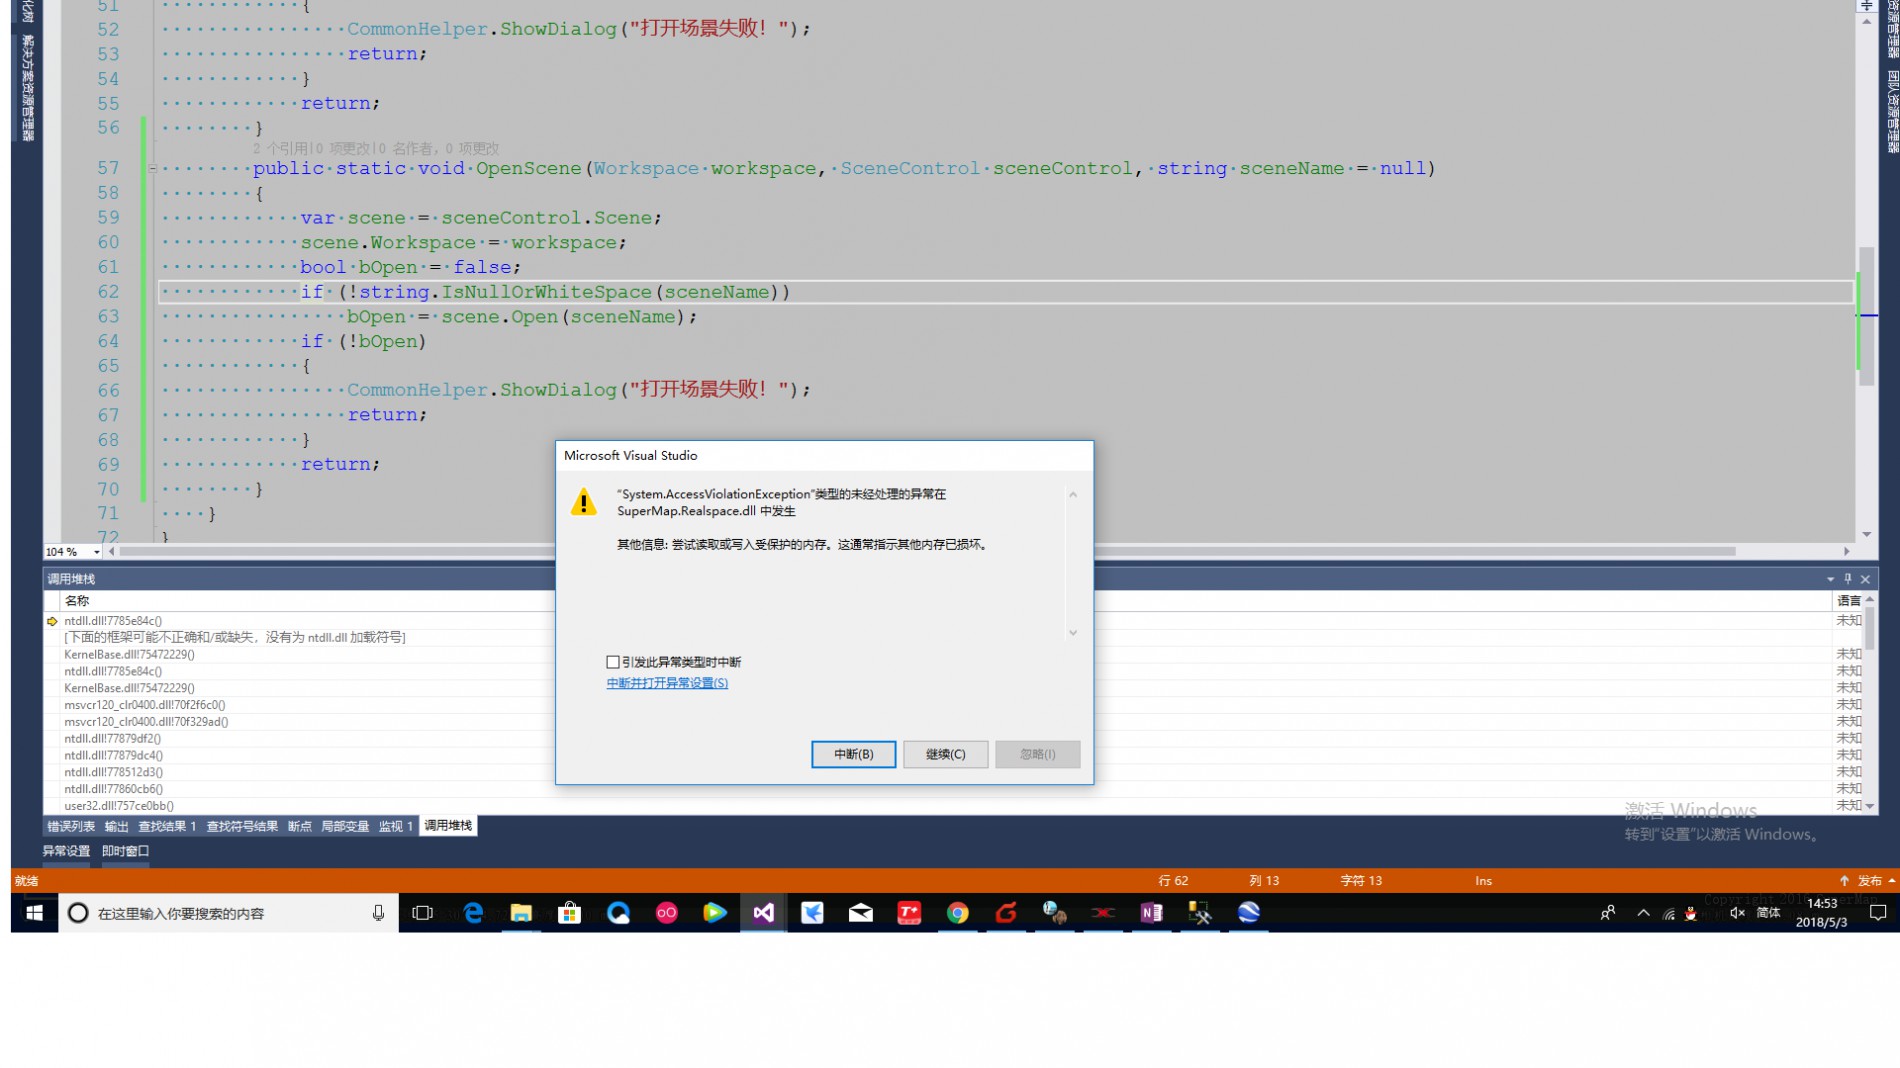Click the OpenScene method name on line 57
The width and height of the screenshot is (1900, 1068).
(x=528, y=168)
